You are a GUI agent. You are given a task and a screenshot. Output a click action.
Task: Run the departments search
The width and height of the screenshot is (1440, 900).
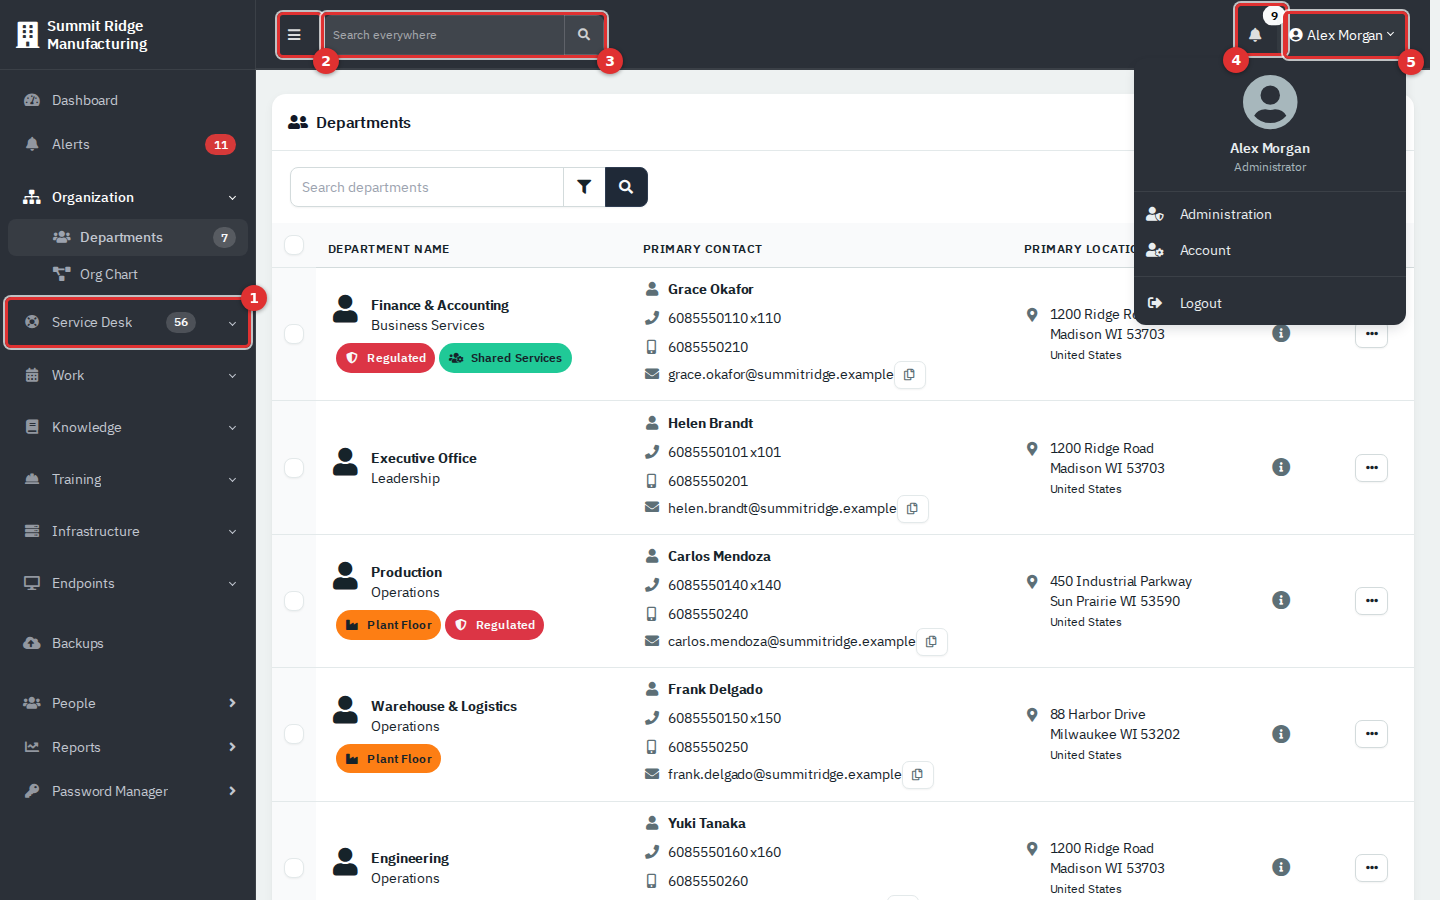626,187
